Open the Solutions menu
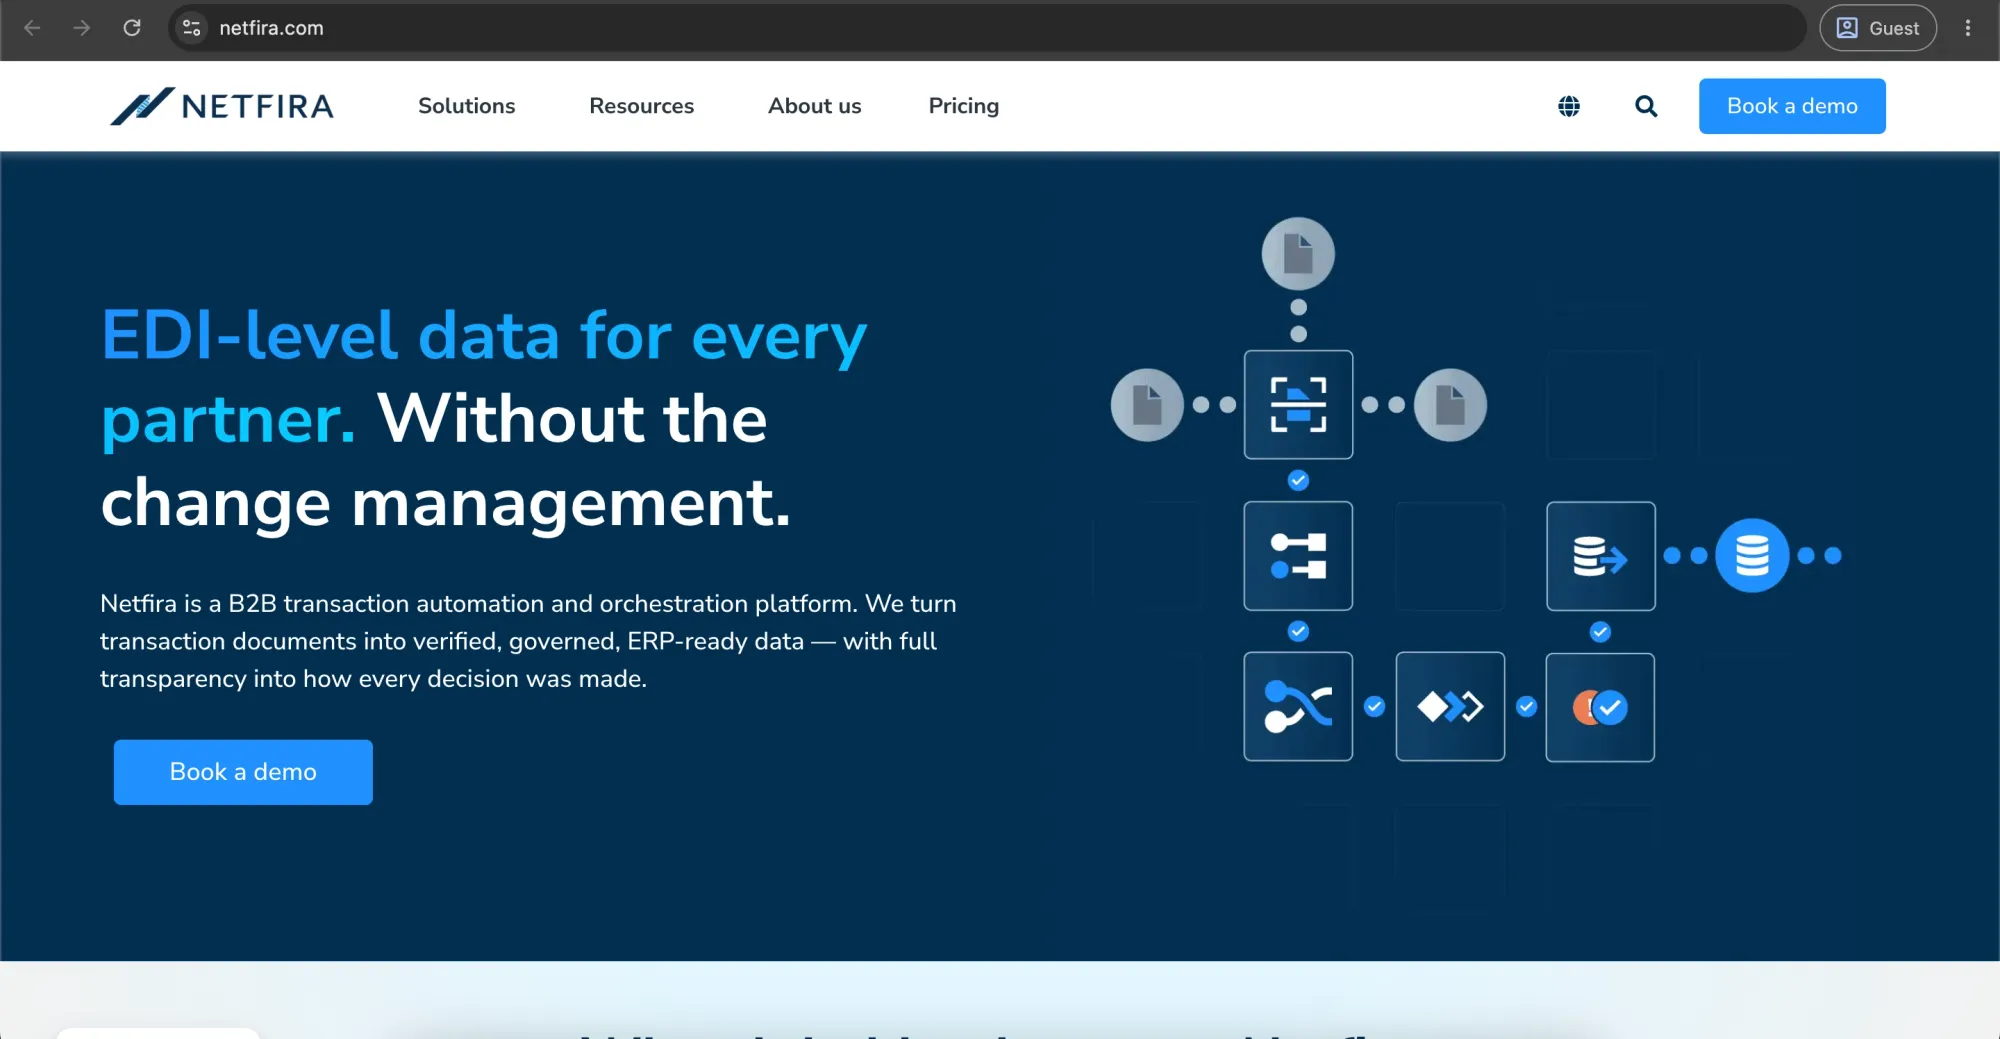The image size is (2000, 1039). tap(467, 106)
